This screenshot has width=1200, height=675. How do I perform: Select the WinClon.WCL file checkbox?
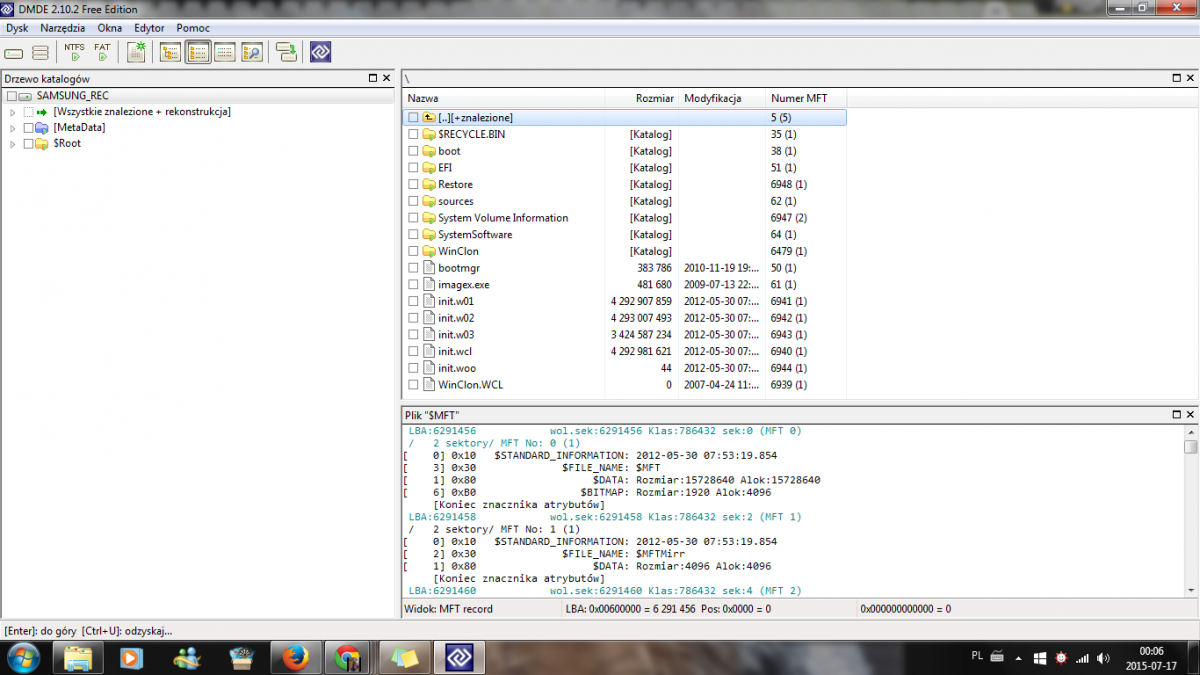(x=413, y=385)
